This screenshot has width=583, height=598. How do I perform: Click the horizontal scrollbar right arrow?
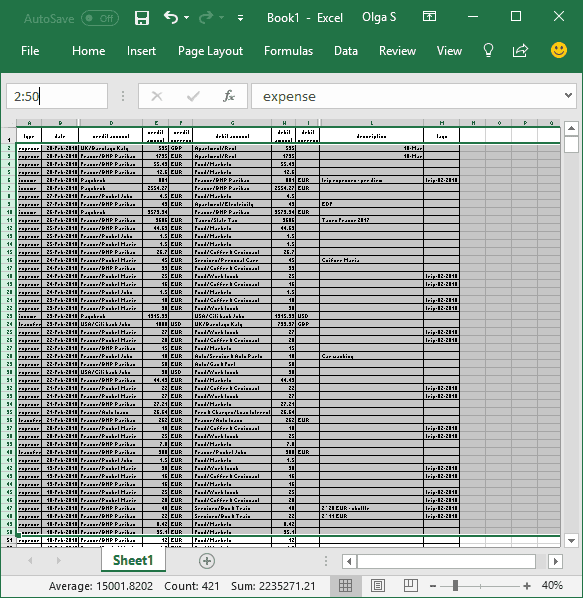(556, 561)
